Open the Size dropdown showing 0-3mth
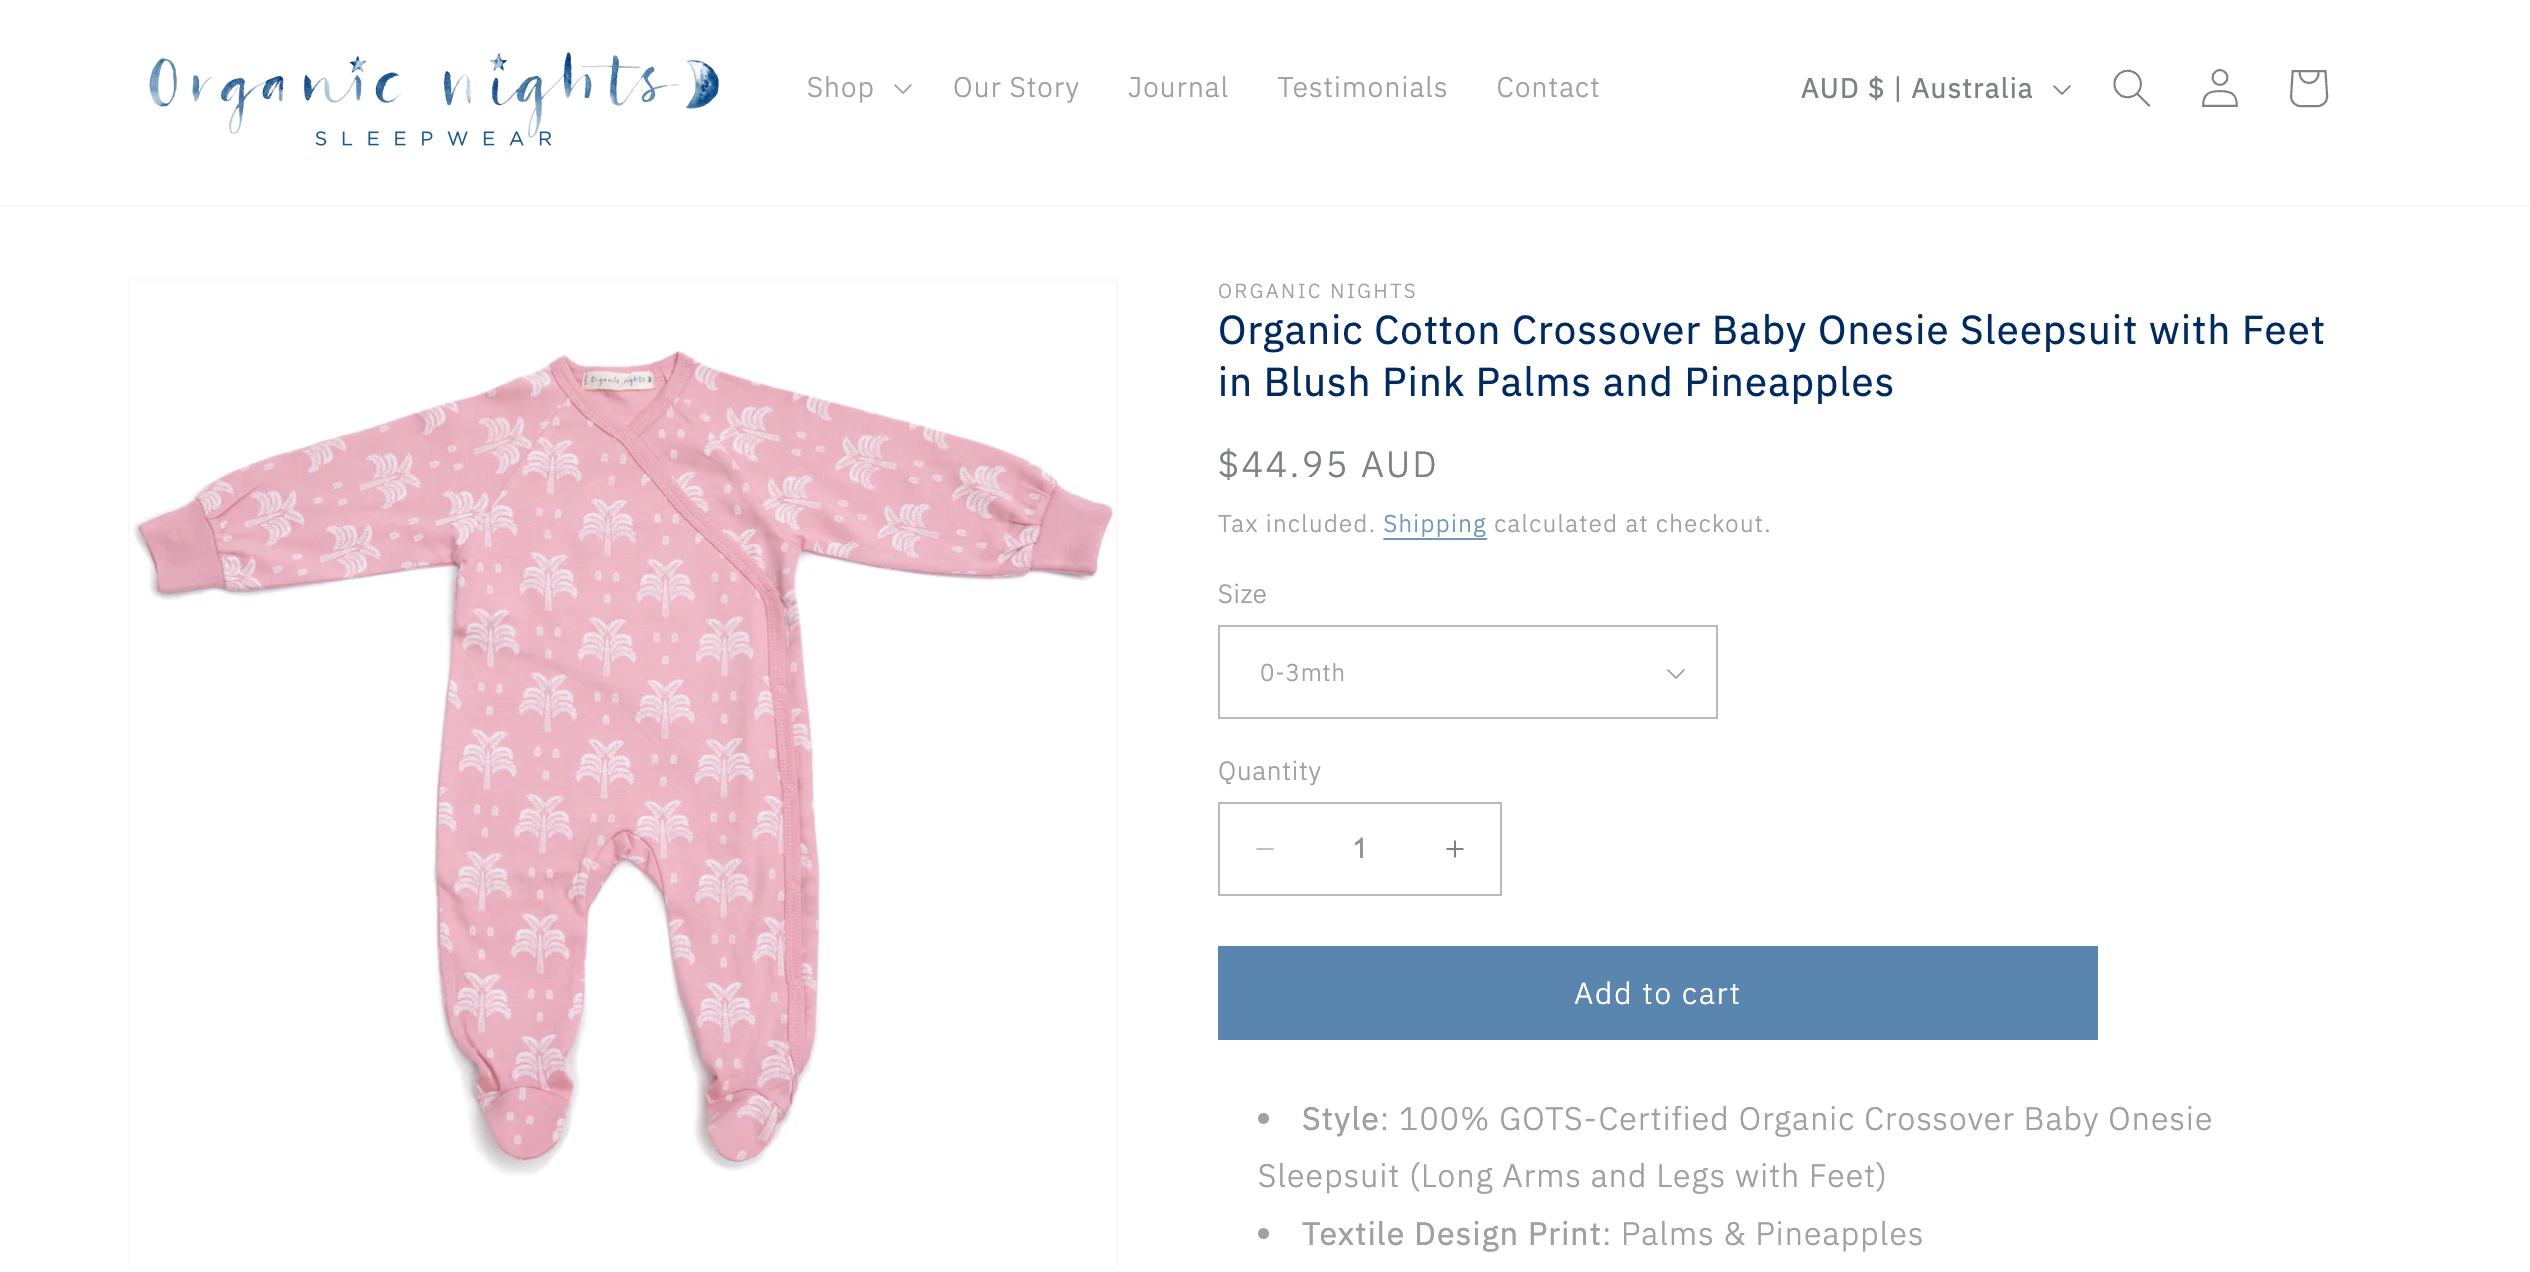Screen dimensions: 2530x1272 (x=1467, y=672)
